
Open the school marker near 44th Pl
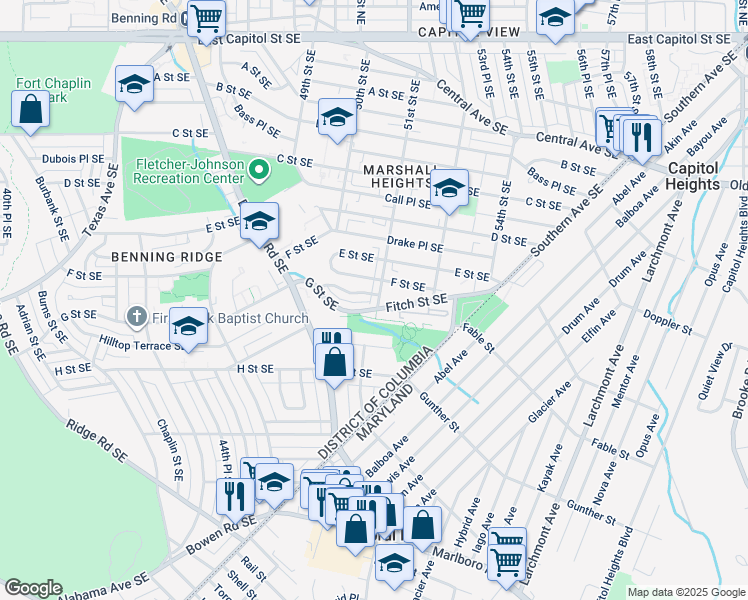(x=274, y=484)
